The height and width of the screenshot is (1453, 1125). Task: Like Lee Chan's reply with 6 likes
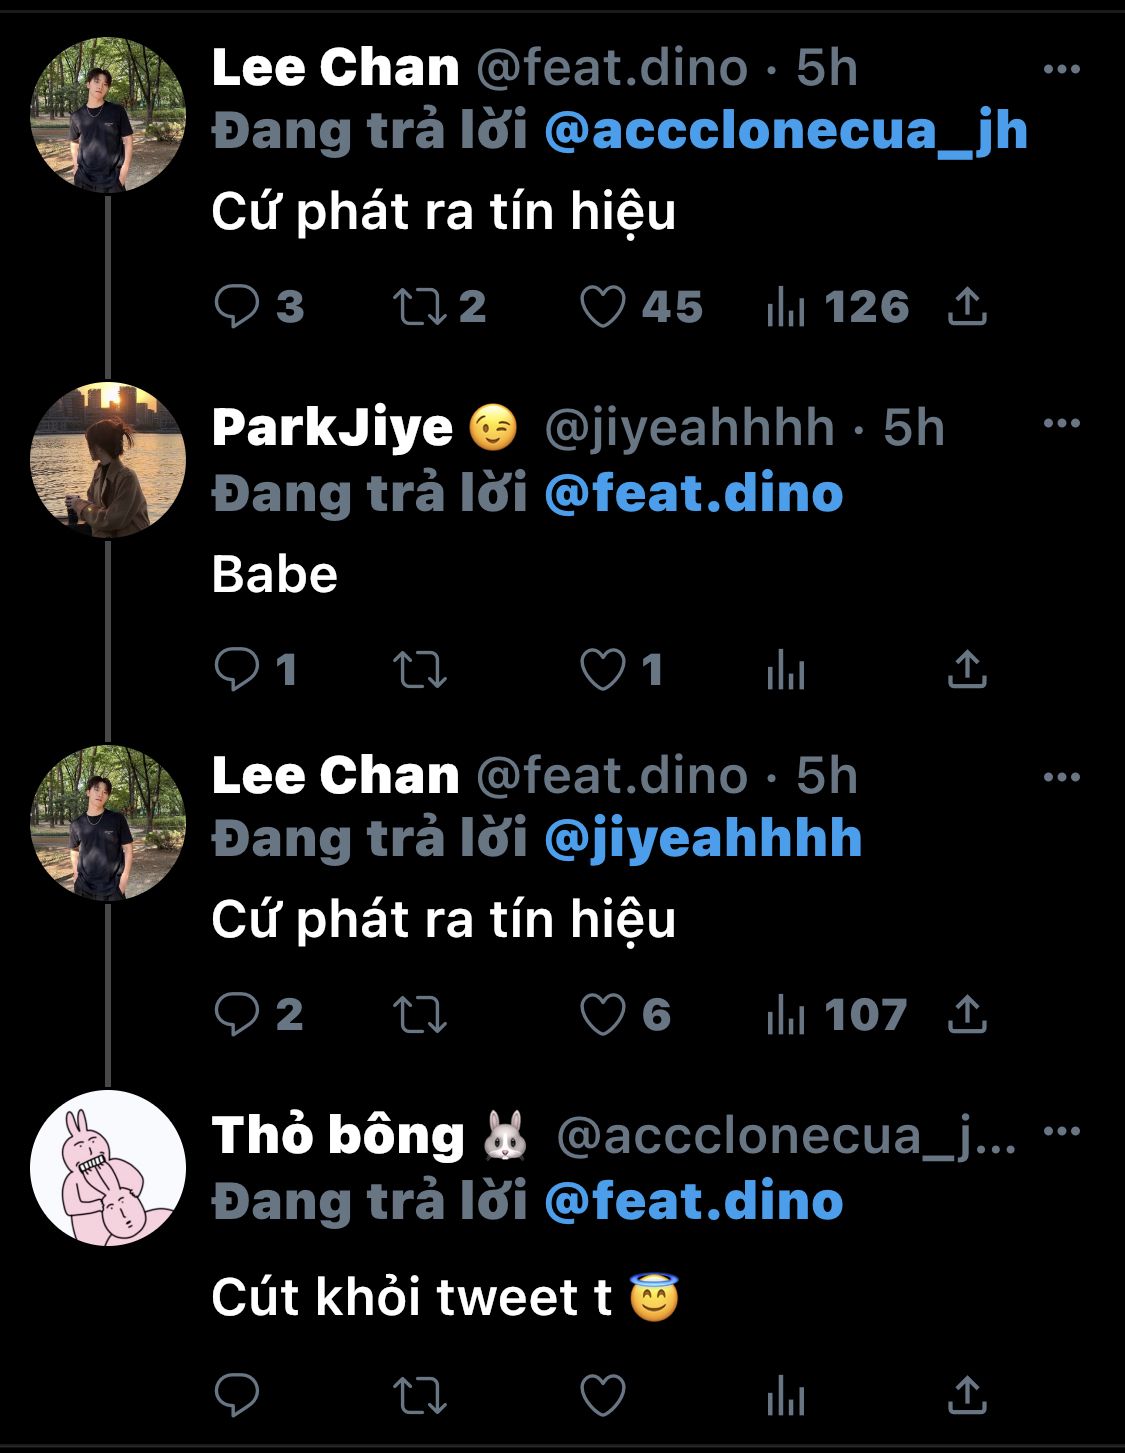[603, 1015]
